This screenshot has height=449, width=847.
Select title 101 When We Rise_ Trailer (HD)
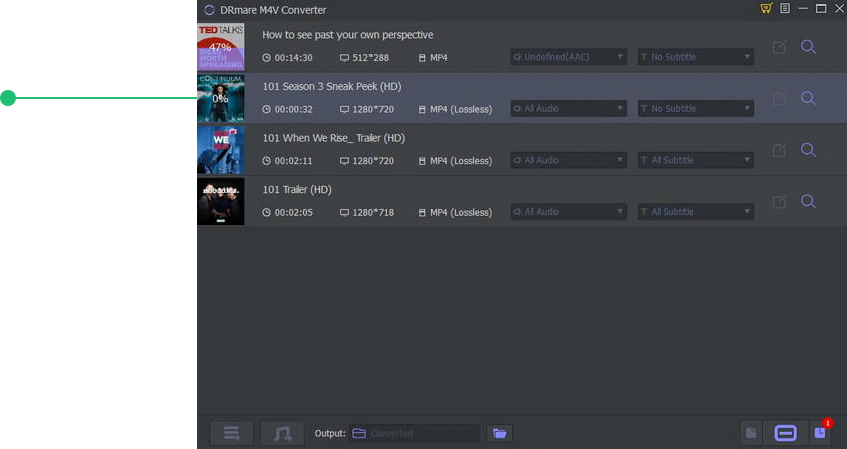pyautogui.click(x=333, y=138)
